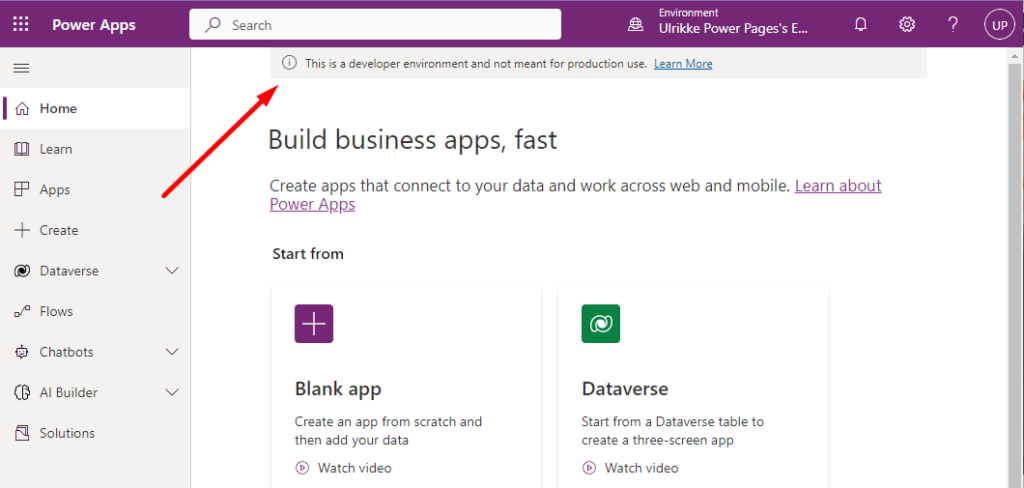Click play icon on Dataverse card
Image resolution: width=1024 pixels, height=488 pixels.
[589, 468]
